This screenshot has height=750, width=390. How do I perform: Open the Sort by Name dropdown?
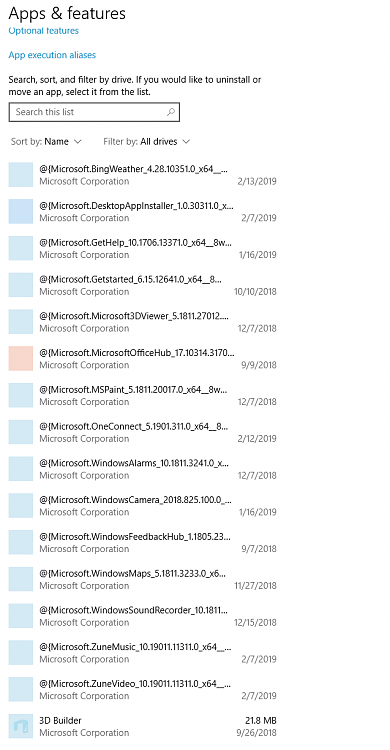coord(46,142)
